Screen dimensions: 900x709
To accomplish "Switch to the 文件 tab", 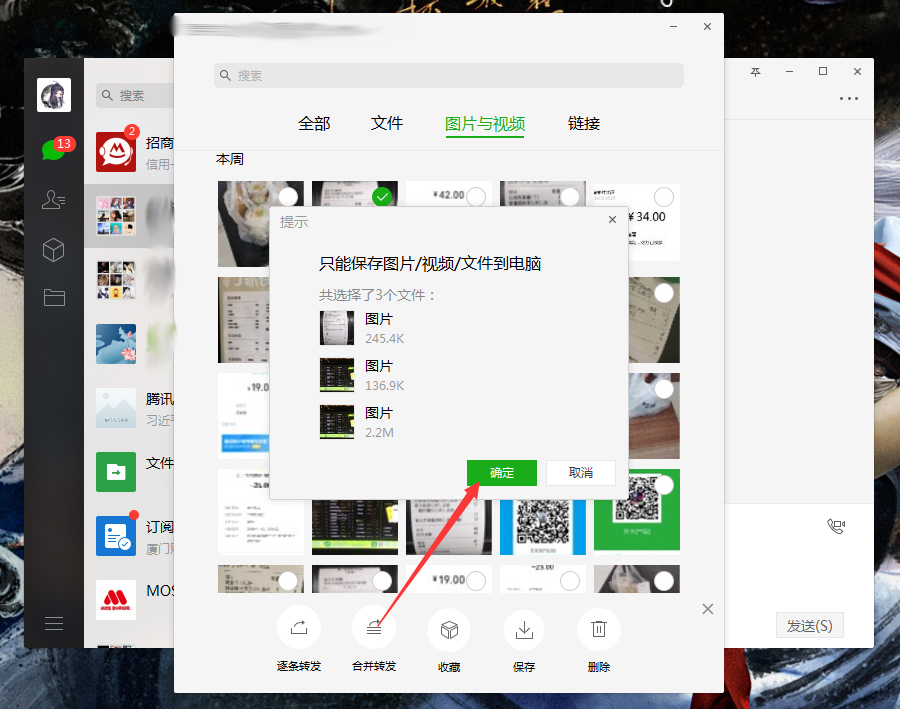I will click(387, 123).
